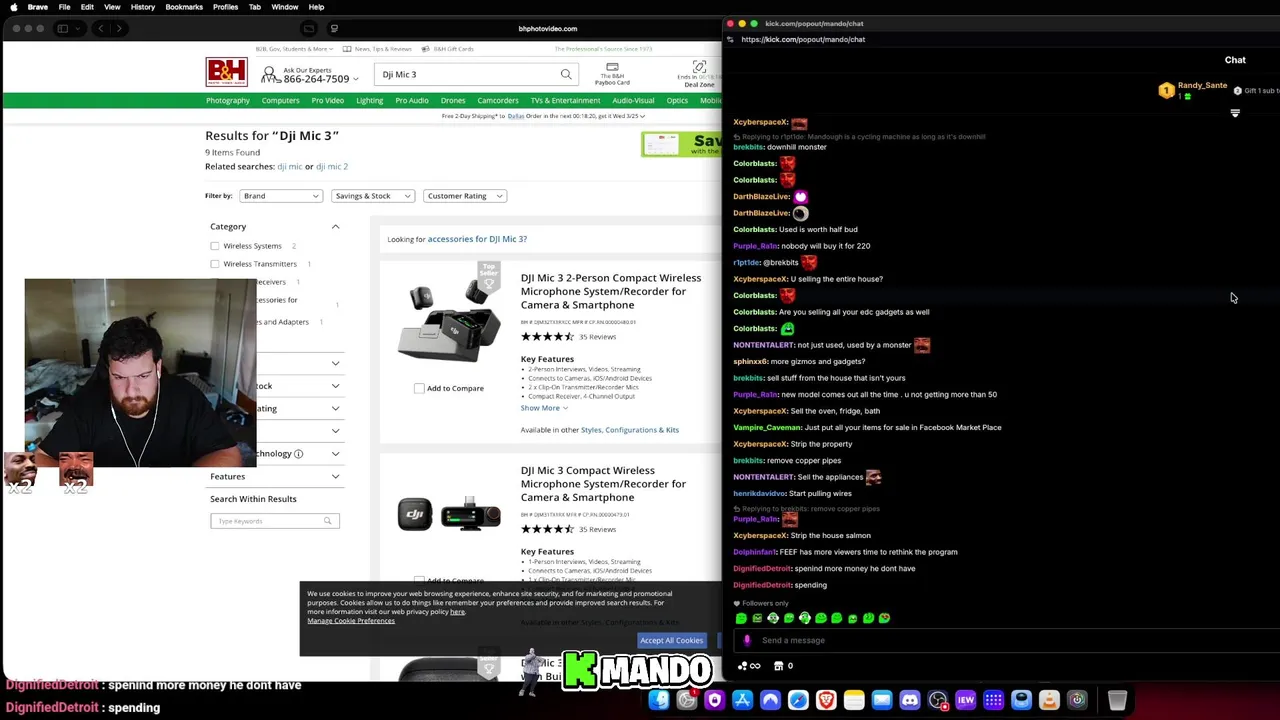
Task: Collapse the Category filter section
Action: (x=335, y=227)
